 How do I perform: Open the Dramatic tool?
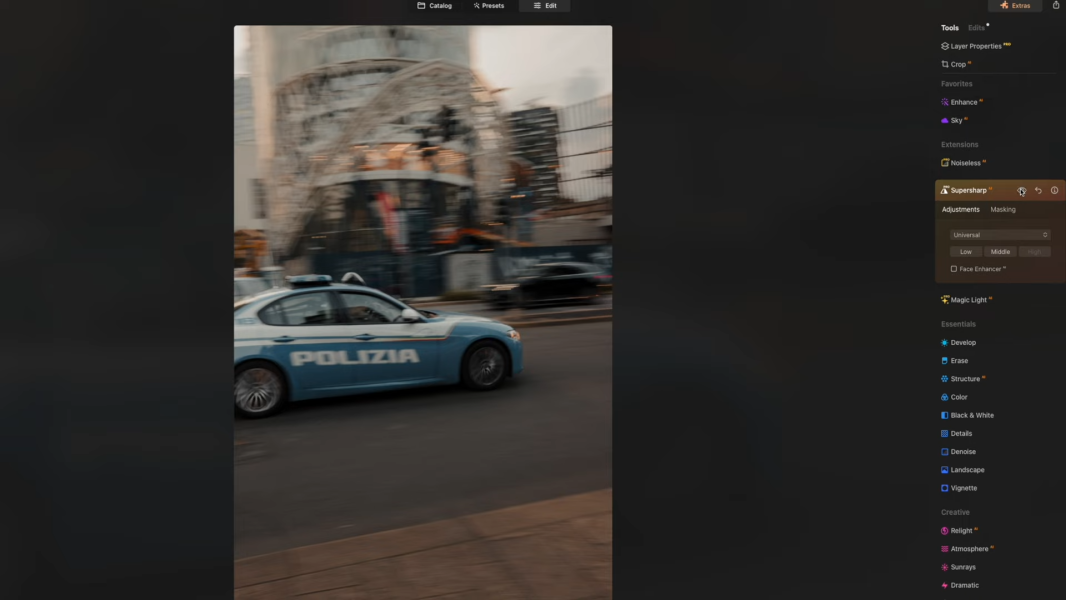tap(960, 585)
